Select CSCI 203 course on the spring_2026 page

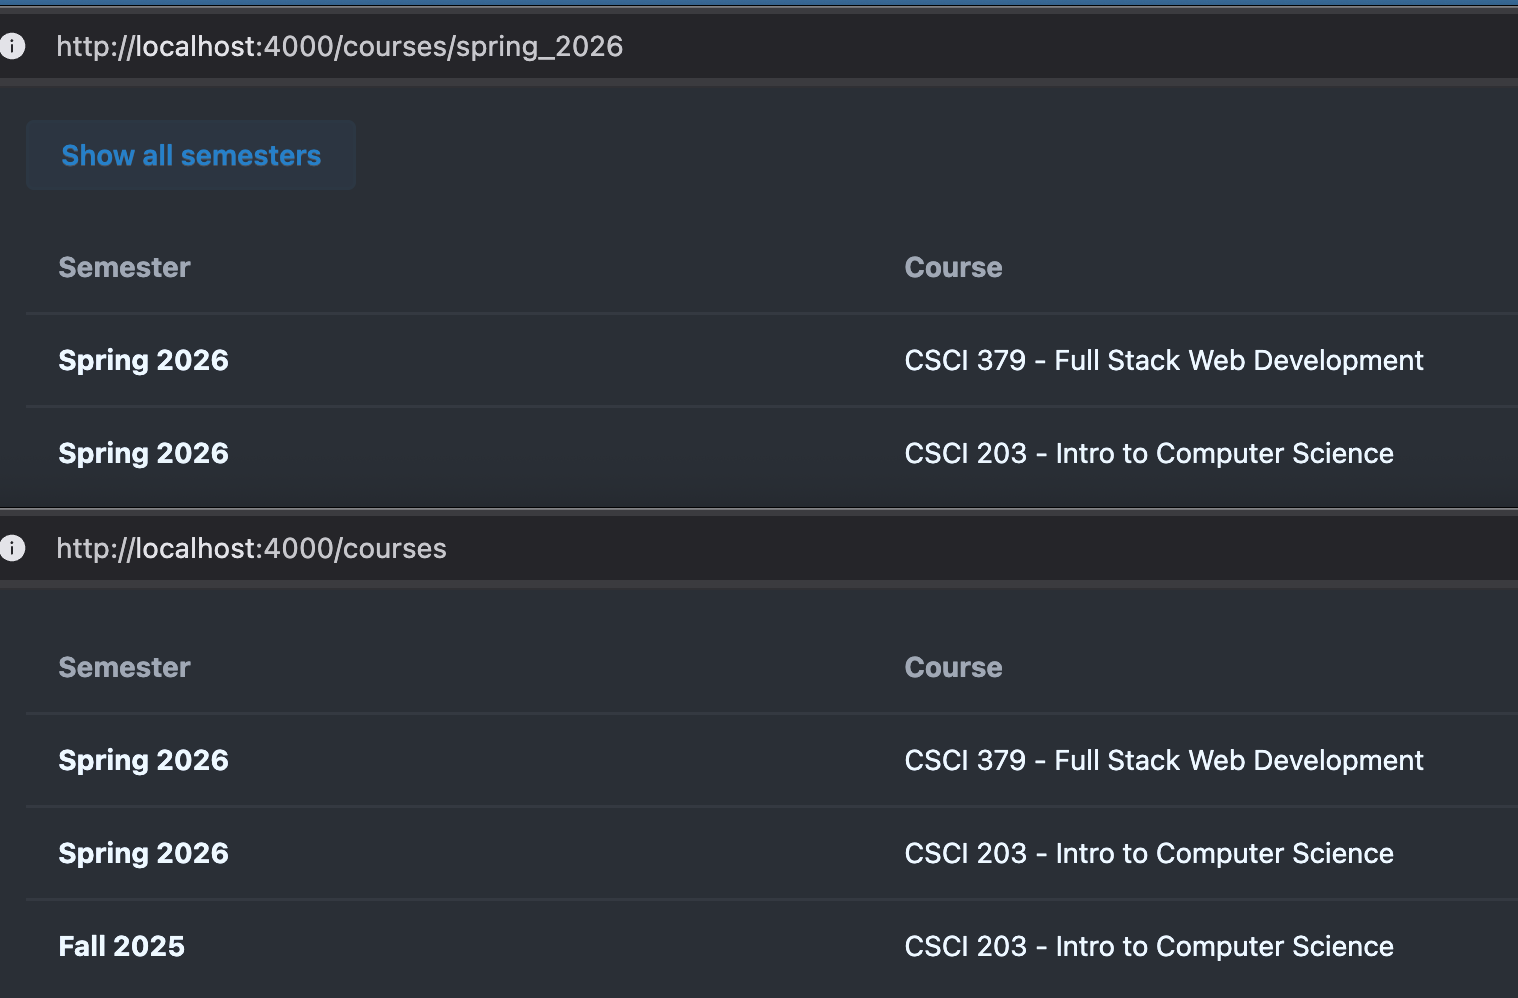coord(1148,453)
